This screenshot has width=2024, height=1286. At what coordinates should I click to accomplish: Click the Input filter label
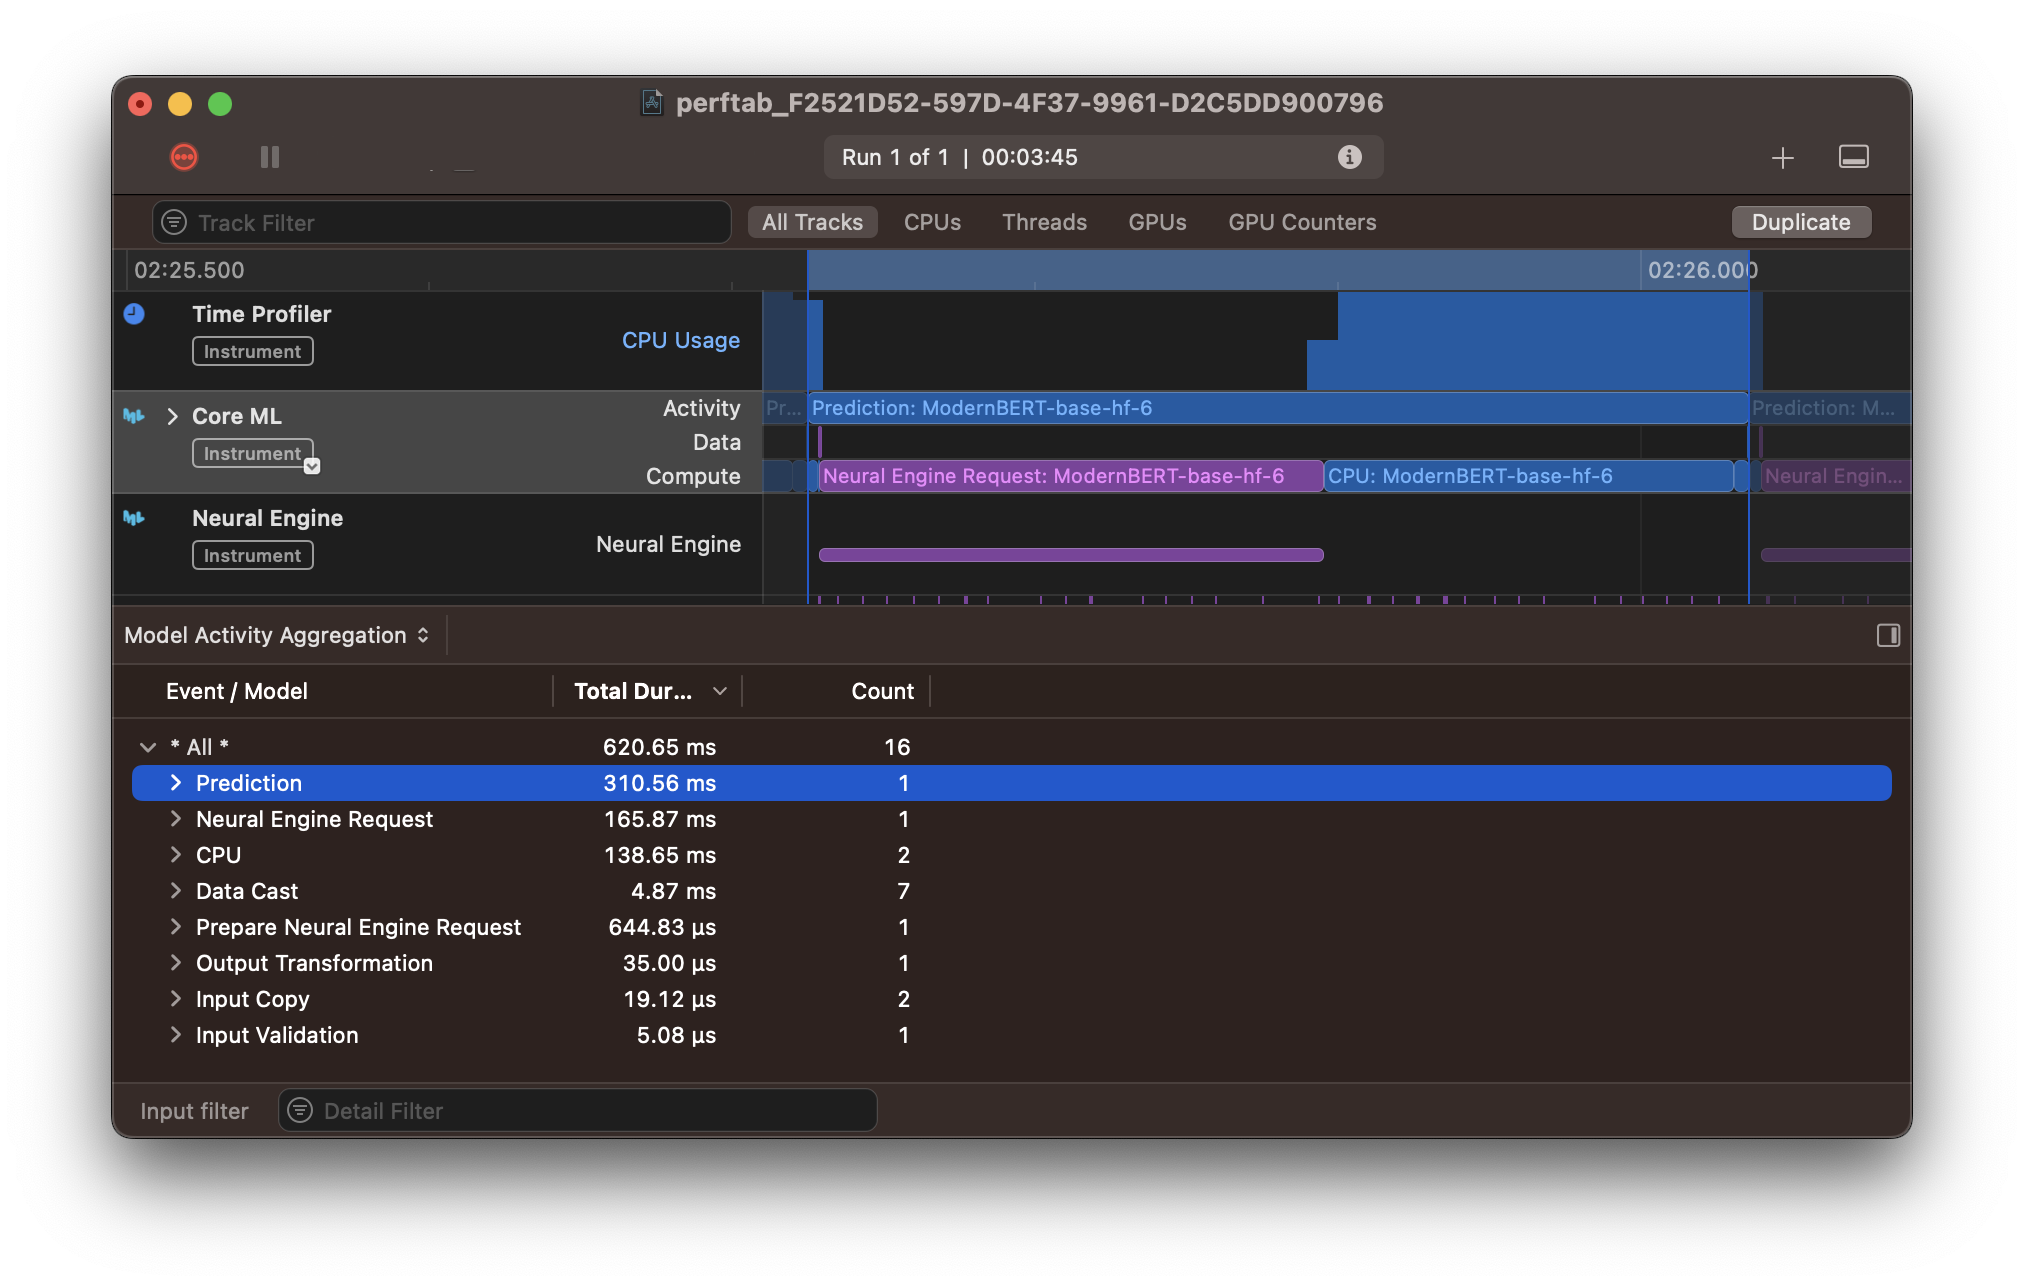(x=194, y=1111)
